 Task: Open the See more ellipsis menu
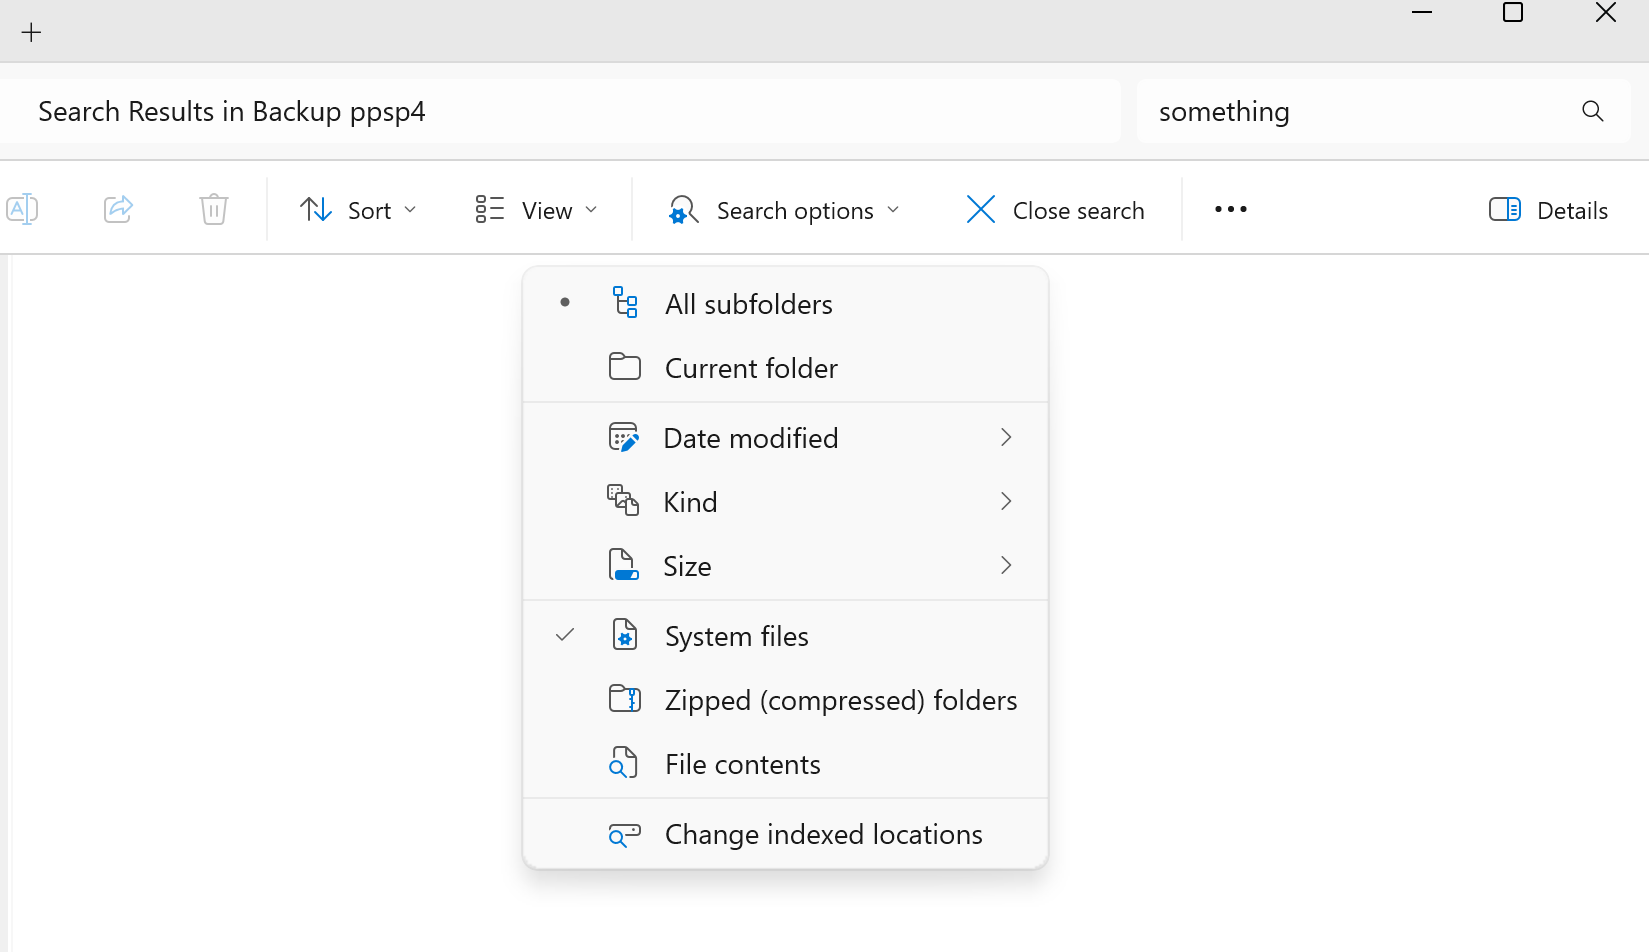1230,209
